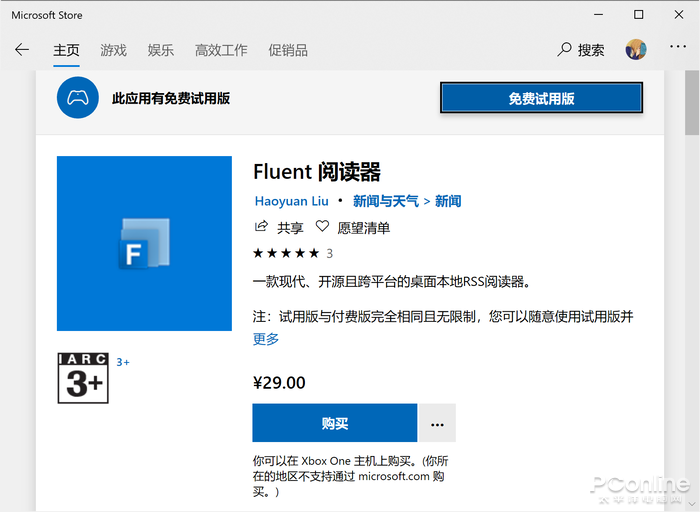This screenshot has width=700, height=512.
Task: Switch to the 游戏 tab
Action: click(x=113, y=50)
